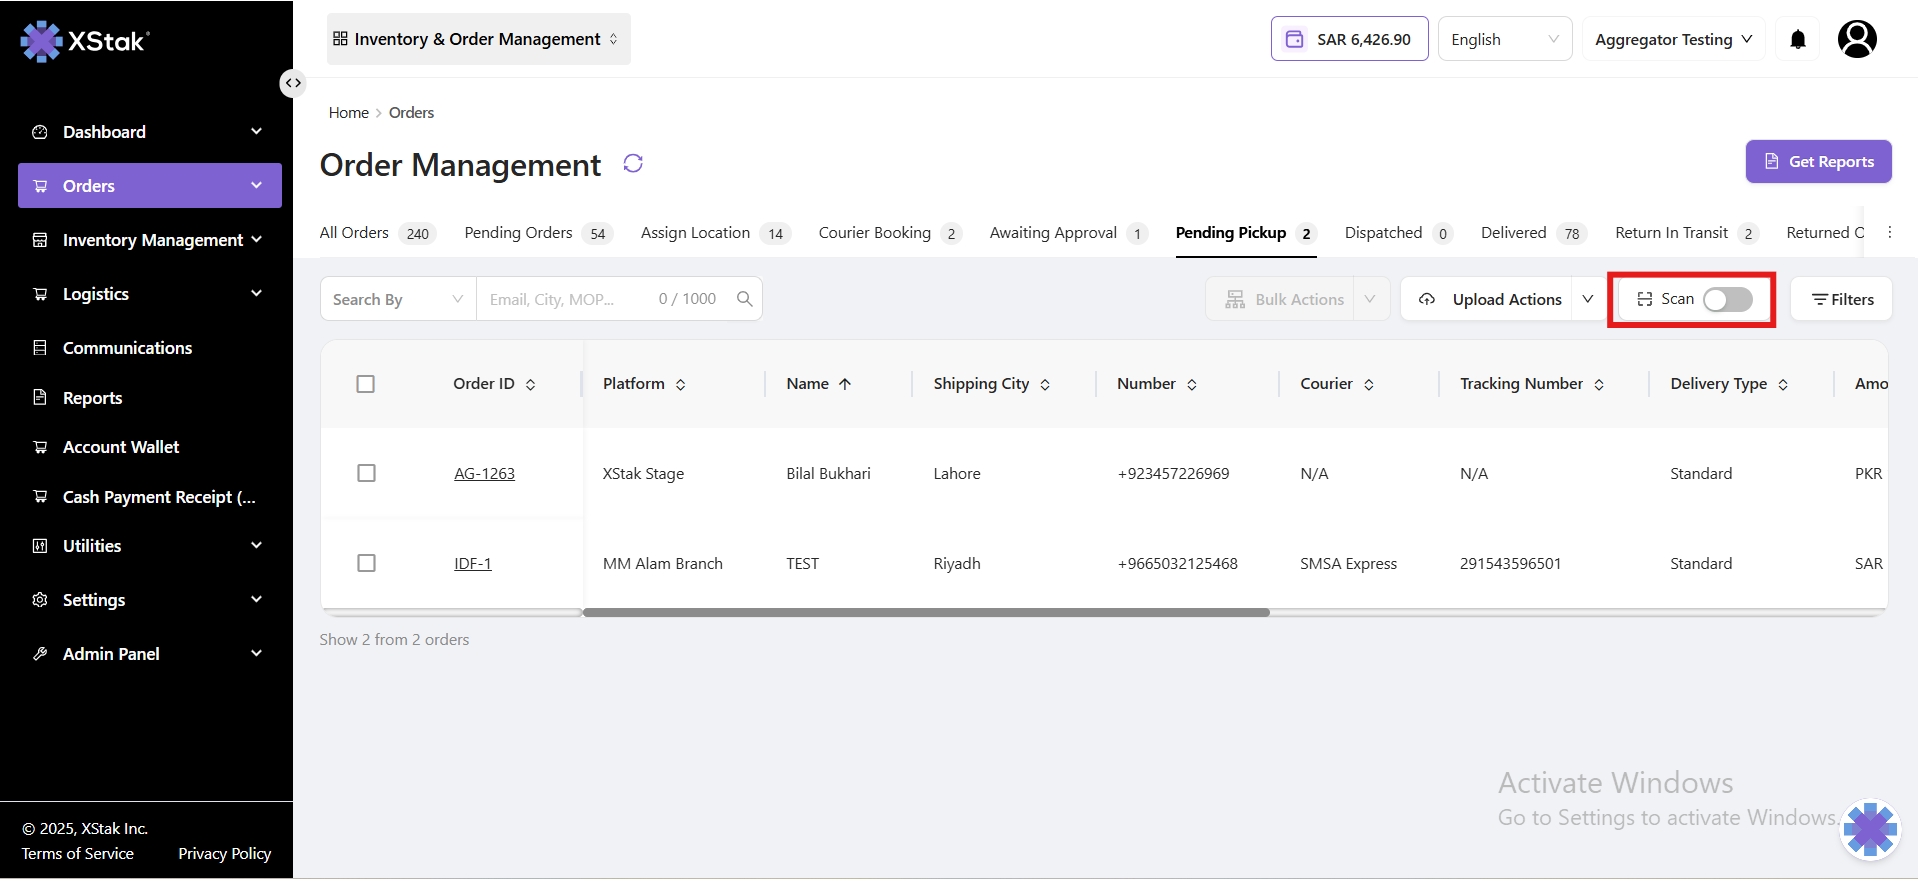The width and height of the screenshot is (1918, 879).
Task: Open the Upload Actions dropdown arrow
Action: (x=1587, y=299)
